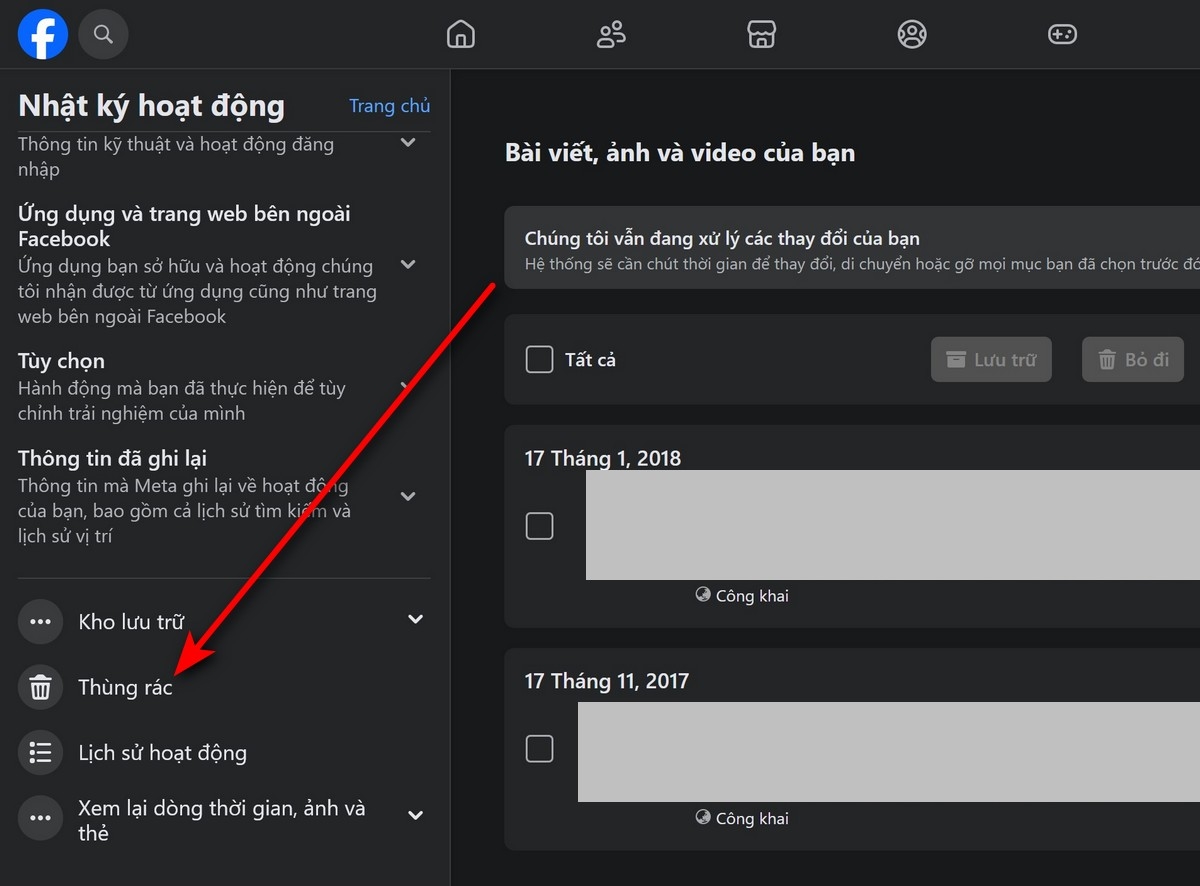1200x886 pixels.
Task: Open the Gaming controller icon
Action: coord(1062,34)
